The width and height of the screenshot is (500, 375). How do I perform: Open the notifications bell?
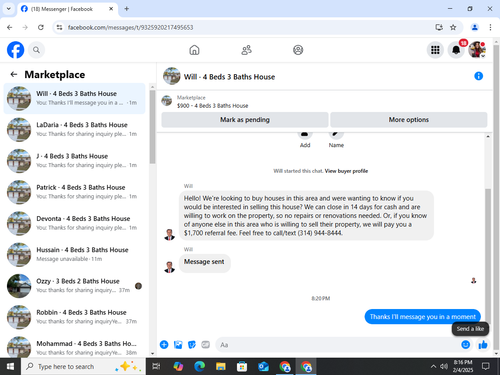pos(456,50)
